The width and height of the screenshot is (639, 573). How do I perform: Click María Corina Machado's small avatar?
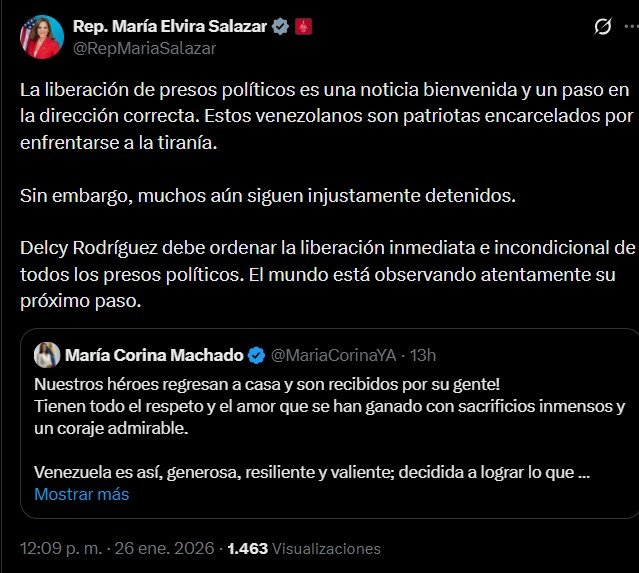(x=47, y=354)
